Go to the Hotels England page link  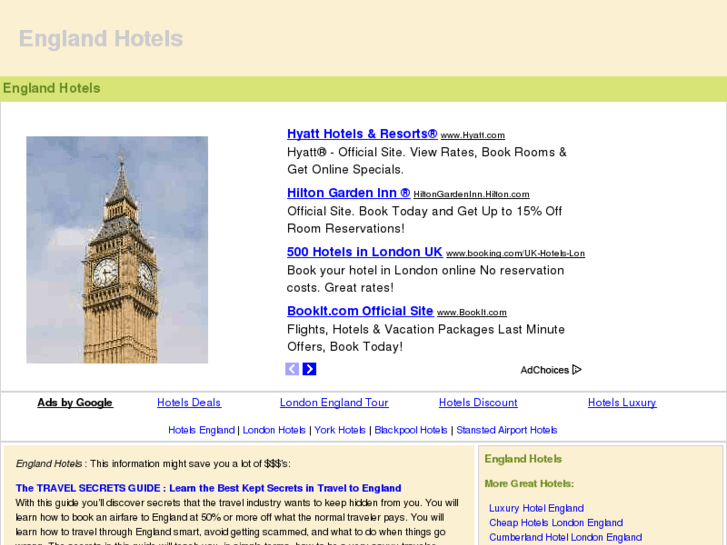click(x=201, y=430)
